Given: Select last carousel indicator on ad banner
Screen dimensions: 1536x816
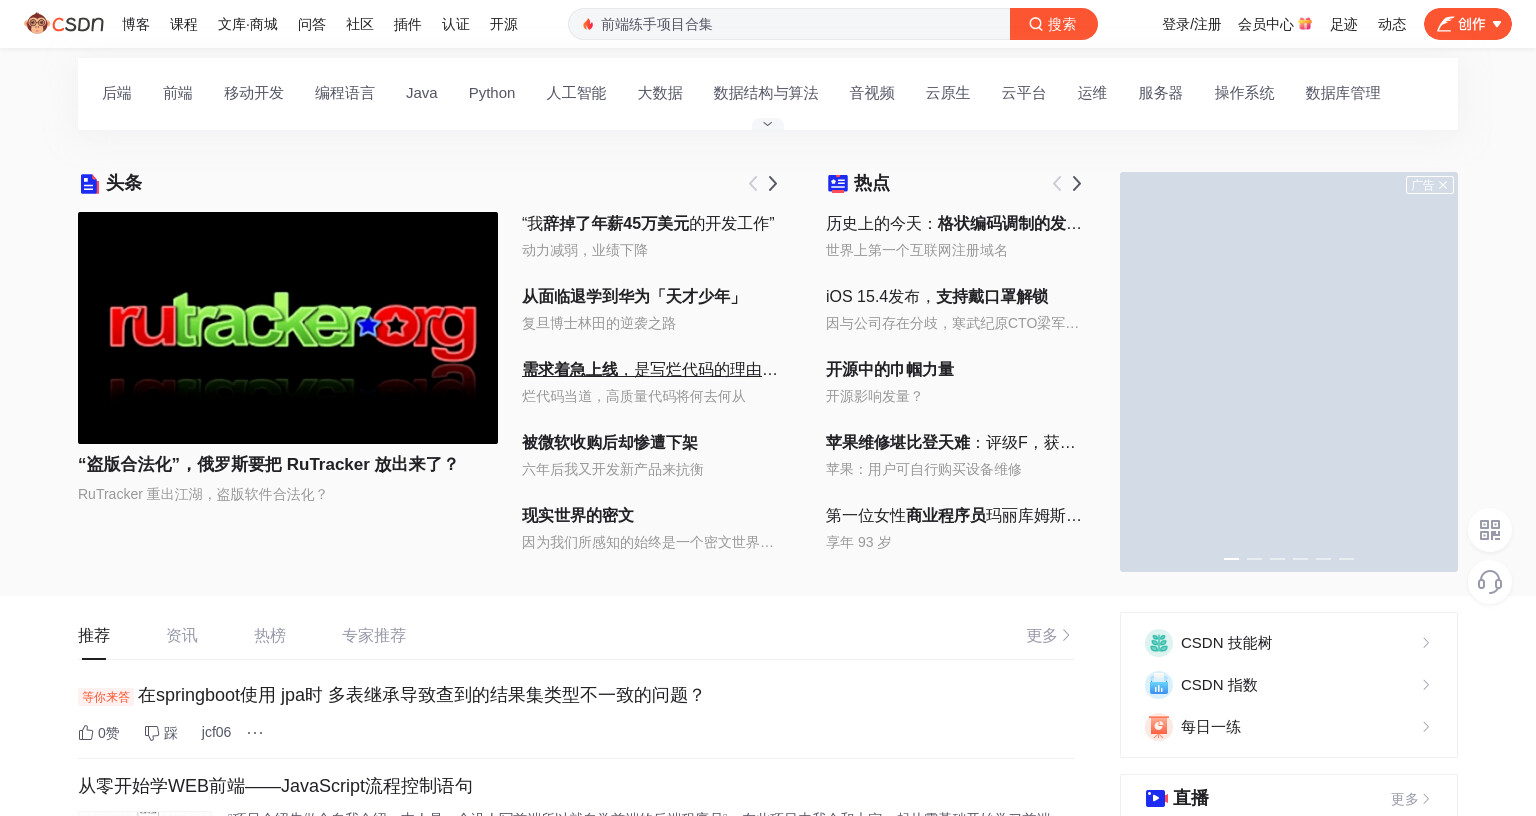Looking at the screenshot, I should coord(1346,558).
